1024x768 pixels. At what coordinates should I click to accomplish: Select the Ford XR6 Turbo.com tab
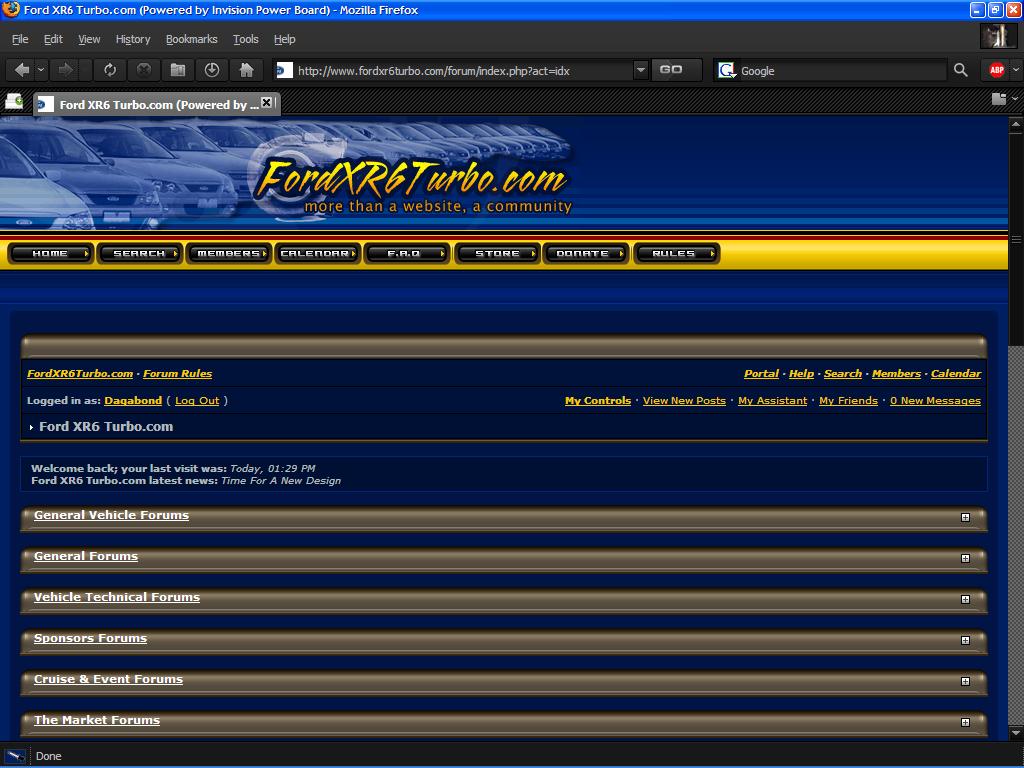(x=157, y=104)
